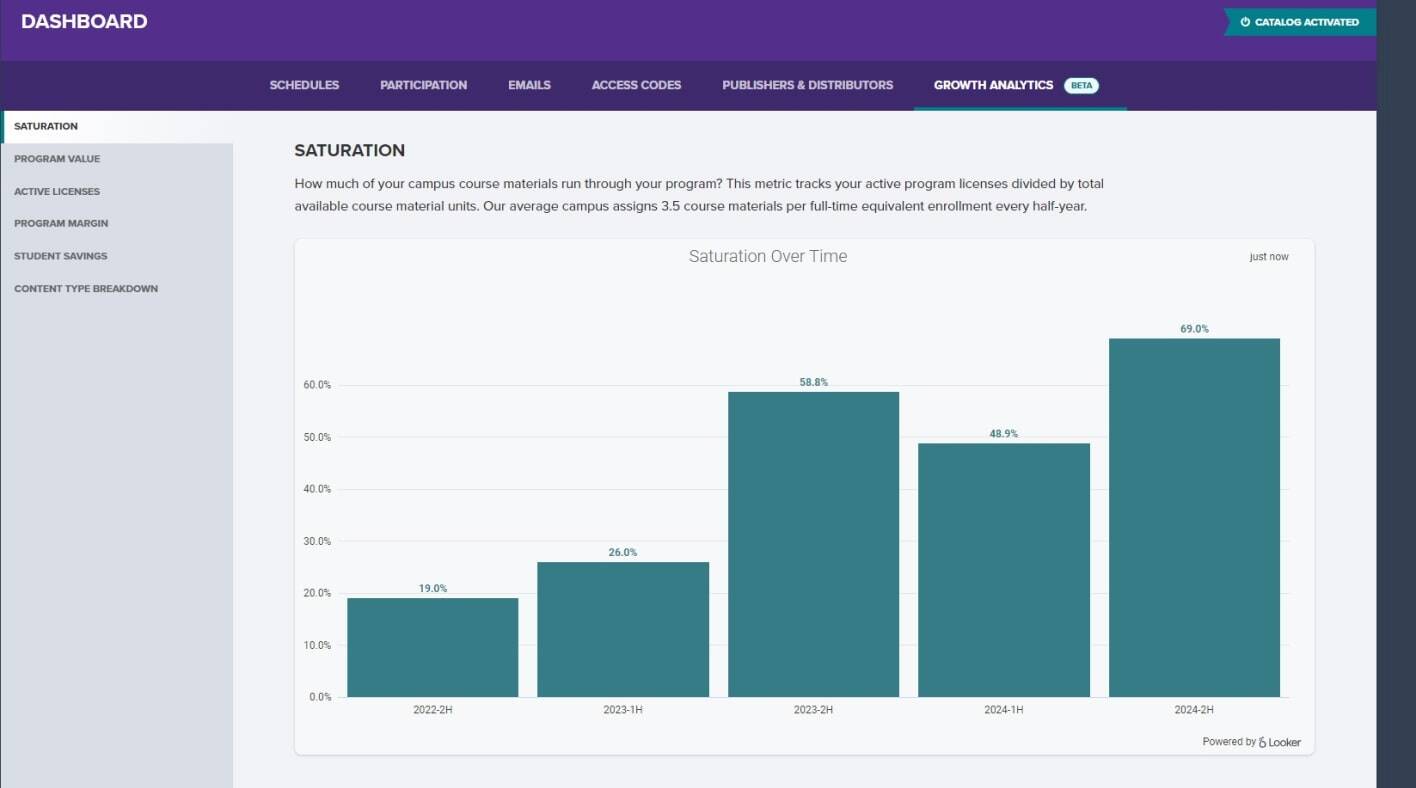The image size is (1416, 788).
Task: Click the power icon in Catalog Activated badge
Action: 1245,22
